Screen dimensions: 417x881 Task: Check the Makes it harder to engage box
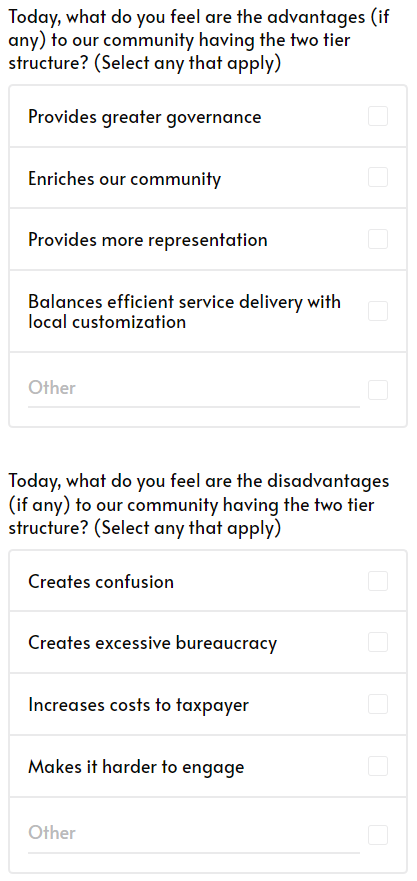click(378, 765)
